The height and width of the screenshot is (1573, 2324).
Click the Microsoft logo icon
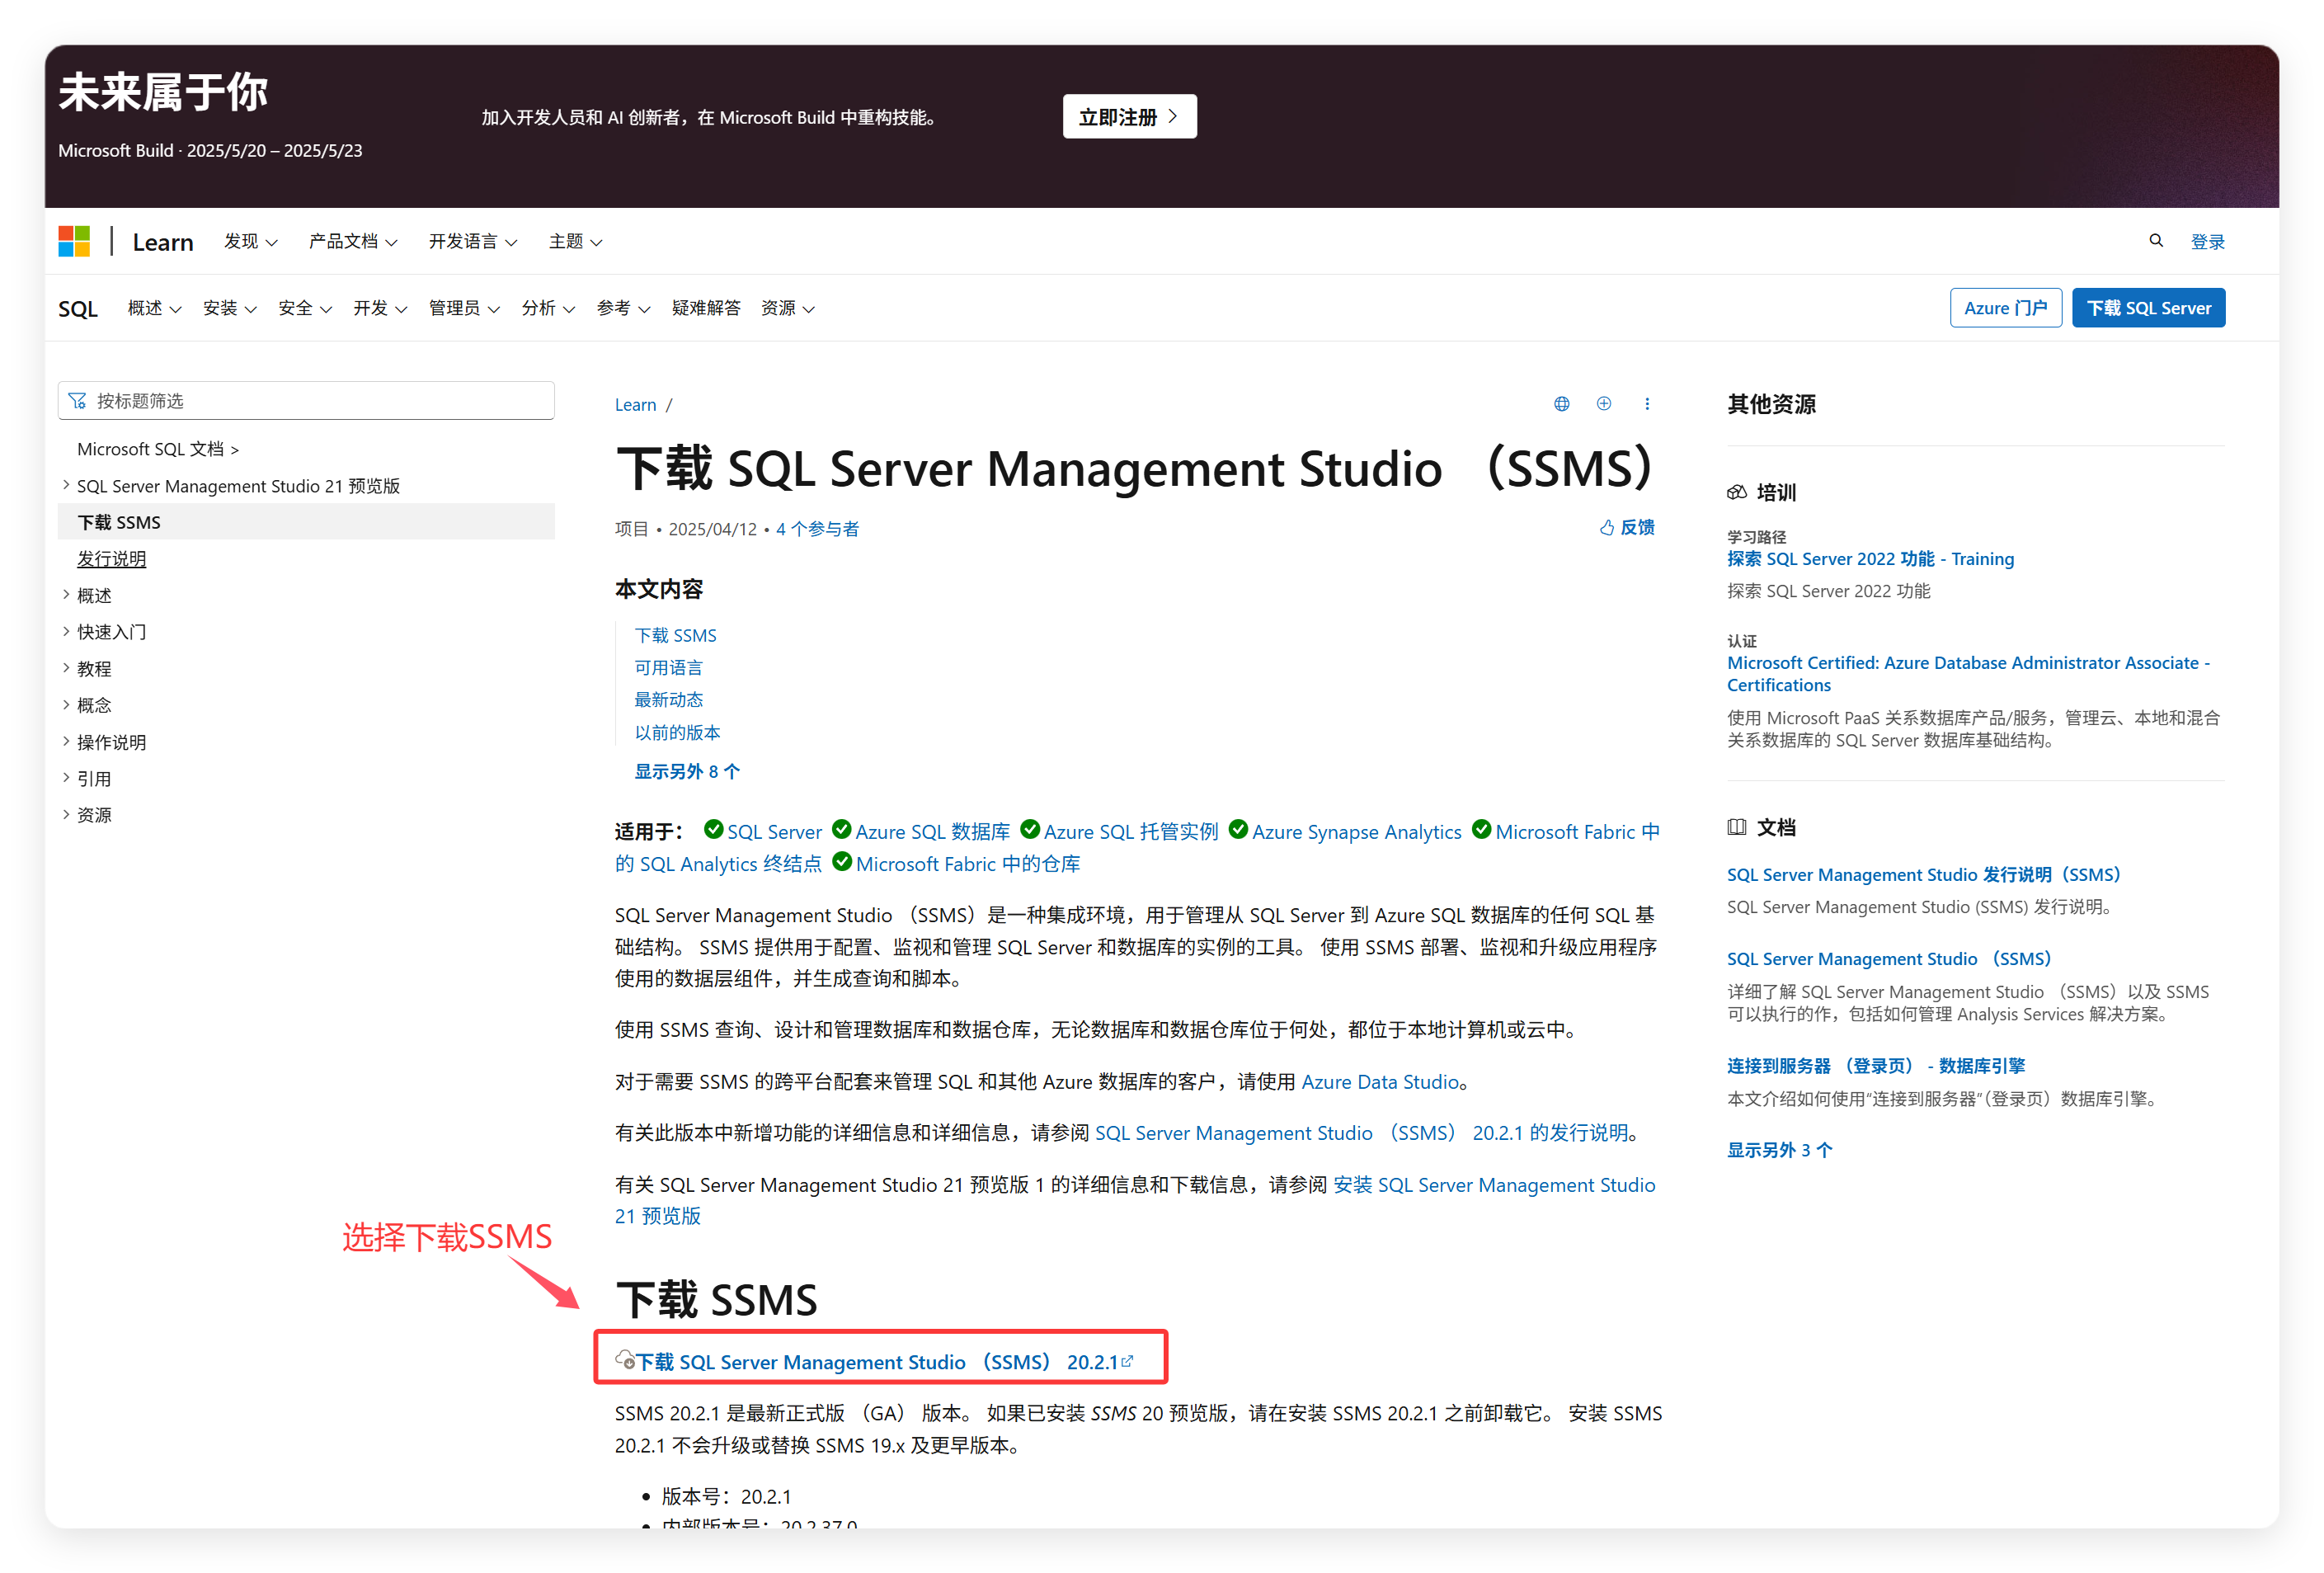pyautogui.click(x=74, y=241)
